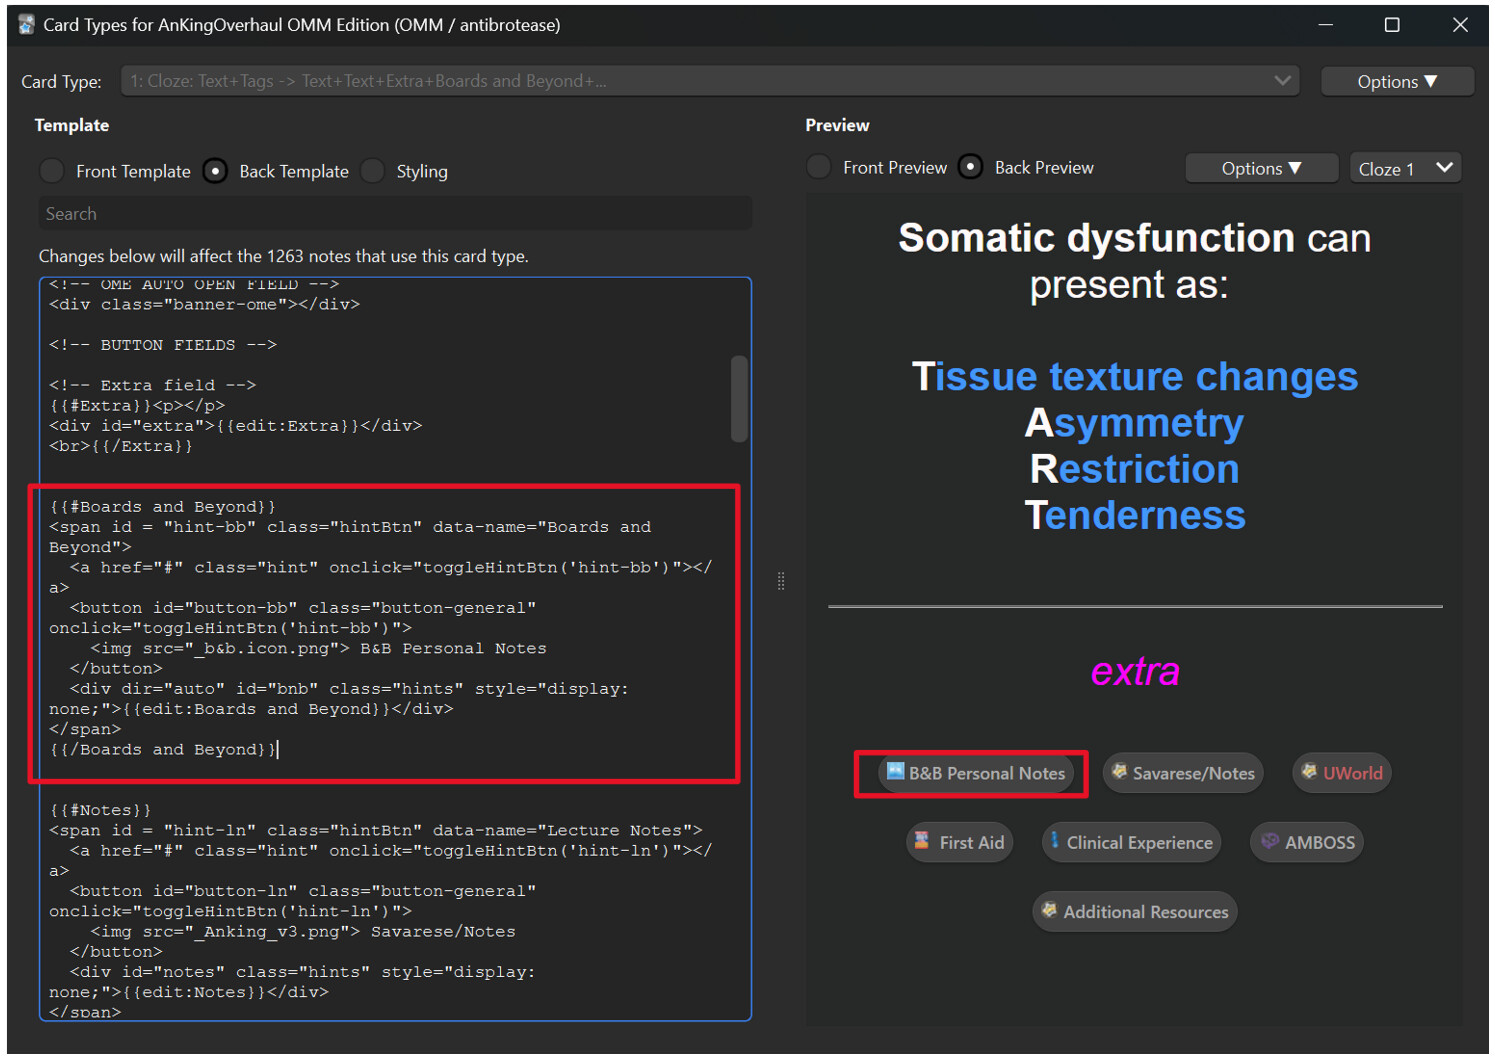
Task: Open the Cloze 1 dropdown
Action: tap(1405, 168)
